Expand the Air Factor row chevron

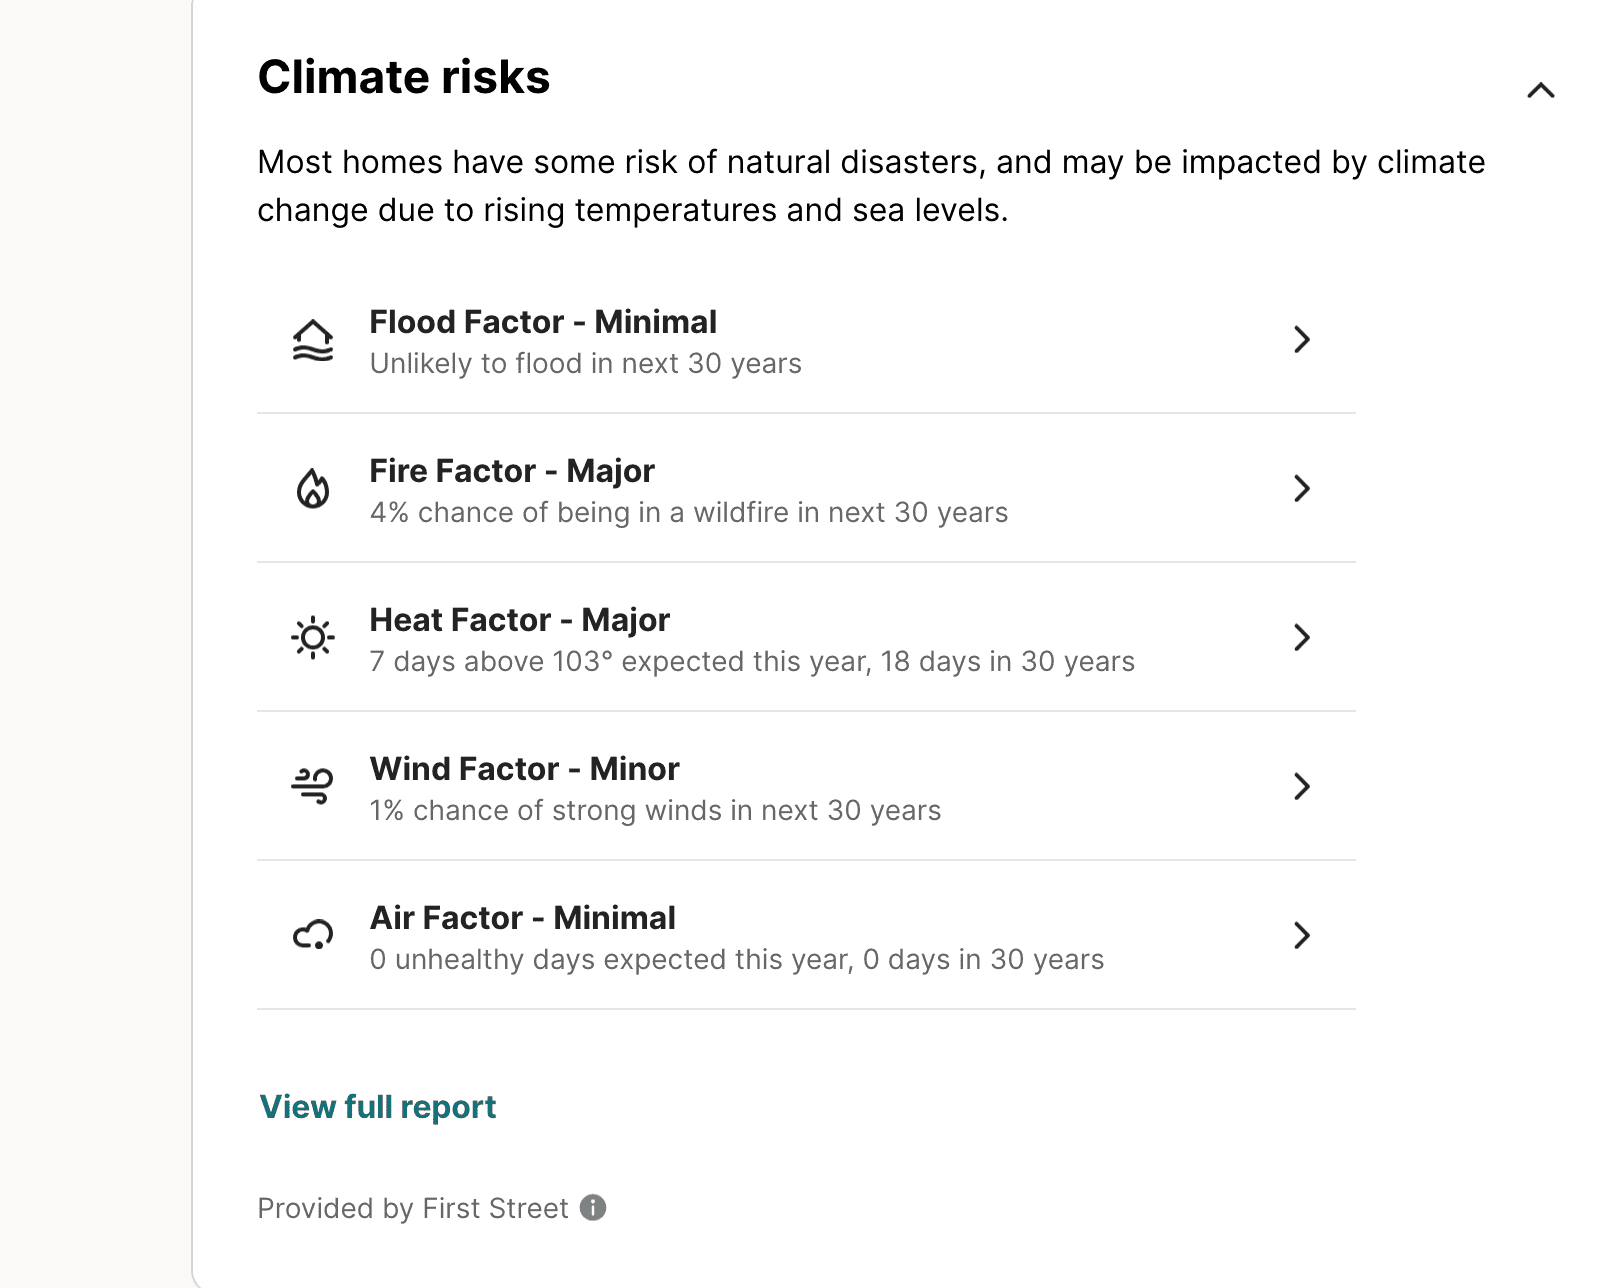(x=1301, y=935)
